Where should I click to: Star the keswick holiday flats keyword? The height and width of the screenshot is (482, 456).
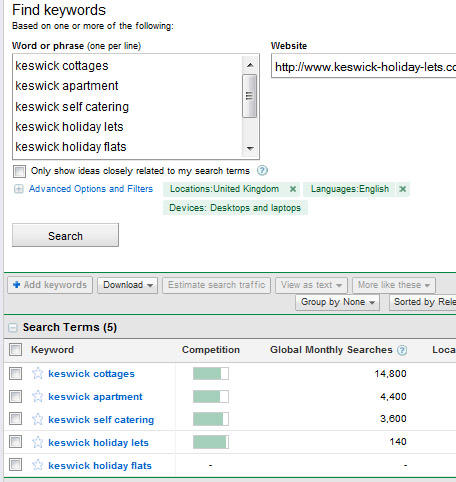pyautogui.click(x=37, y=465)
